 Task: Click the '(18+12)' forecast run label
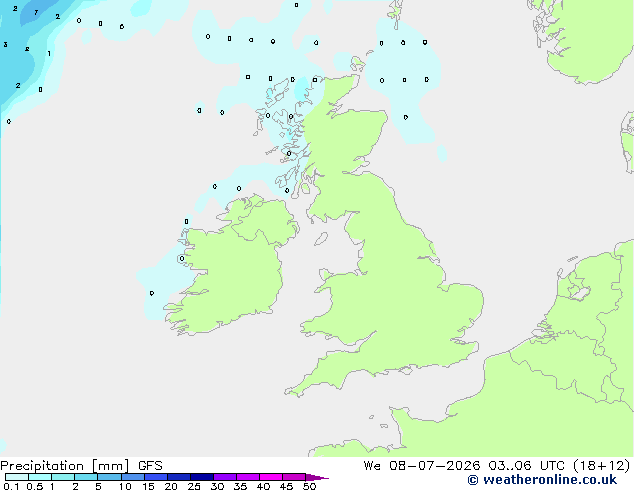pyautogui.click(x=601, y=465)
